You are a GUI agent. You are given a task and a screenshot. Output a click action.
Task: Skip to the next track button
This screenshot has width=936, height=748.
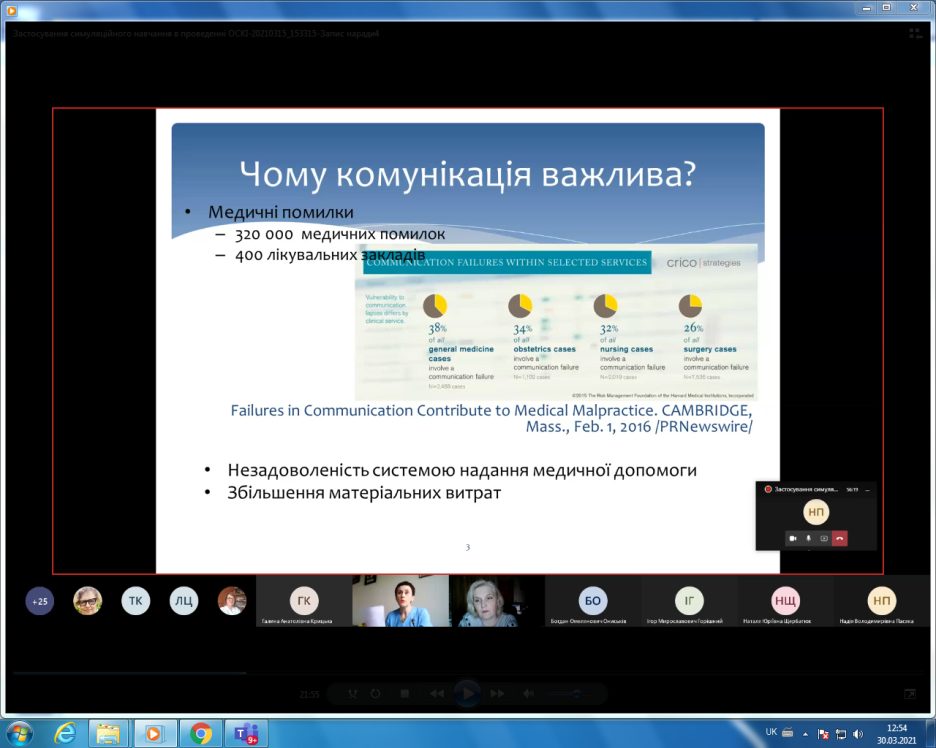click(x=497, y=693)
